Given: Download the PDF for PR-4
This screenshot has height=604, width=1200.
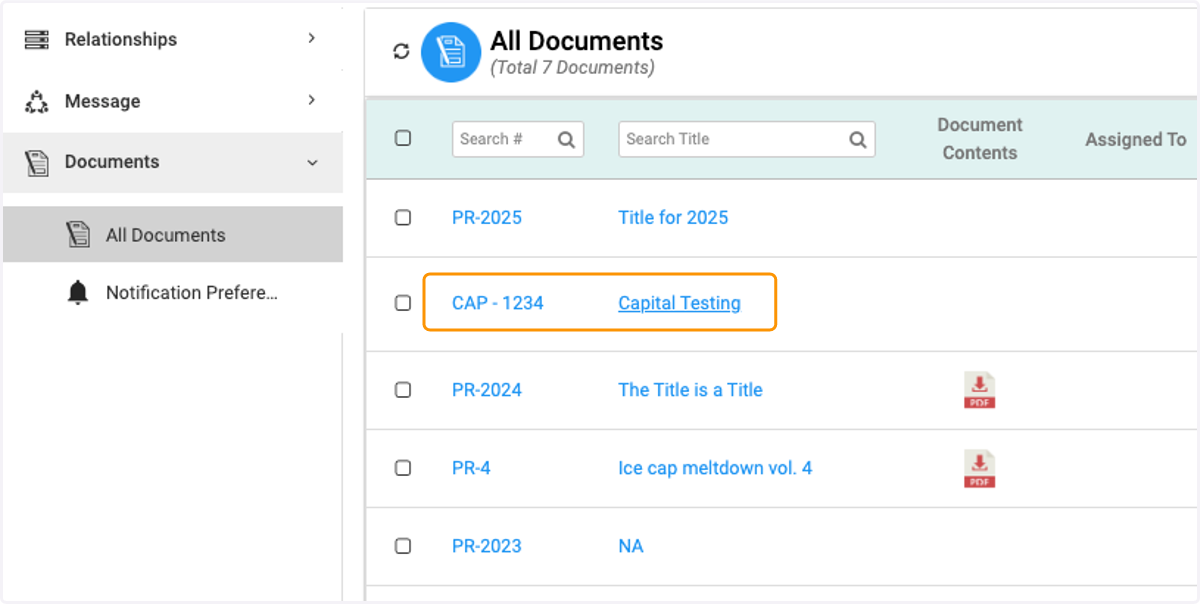Looking at the screenshot, I should 980,468.
